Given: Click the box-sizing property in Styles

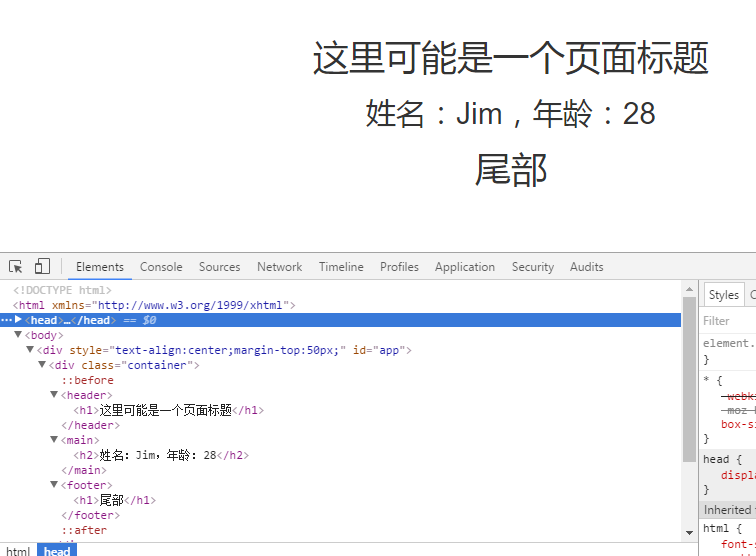Looking at the screenshot, I should pos(738,424).
